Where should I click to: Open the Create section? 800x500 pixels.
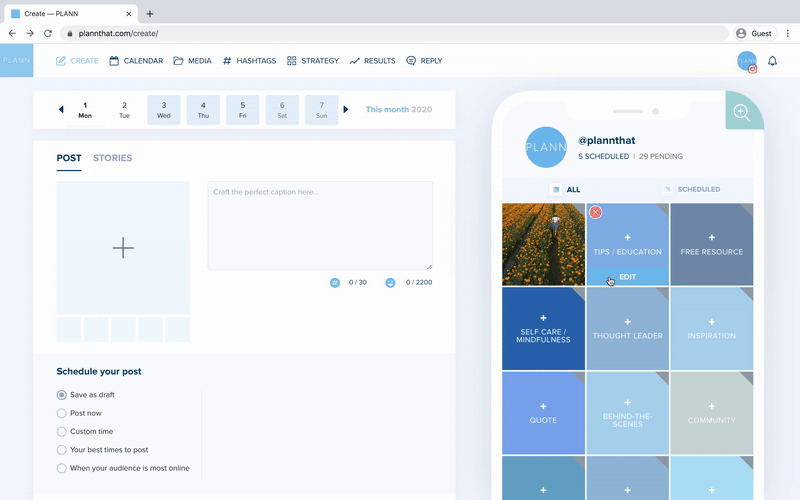click(77, 61)
